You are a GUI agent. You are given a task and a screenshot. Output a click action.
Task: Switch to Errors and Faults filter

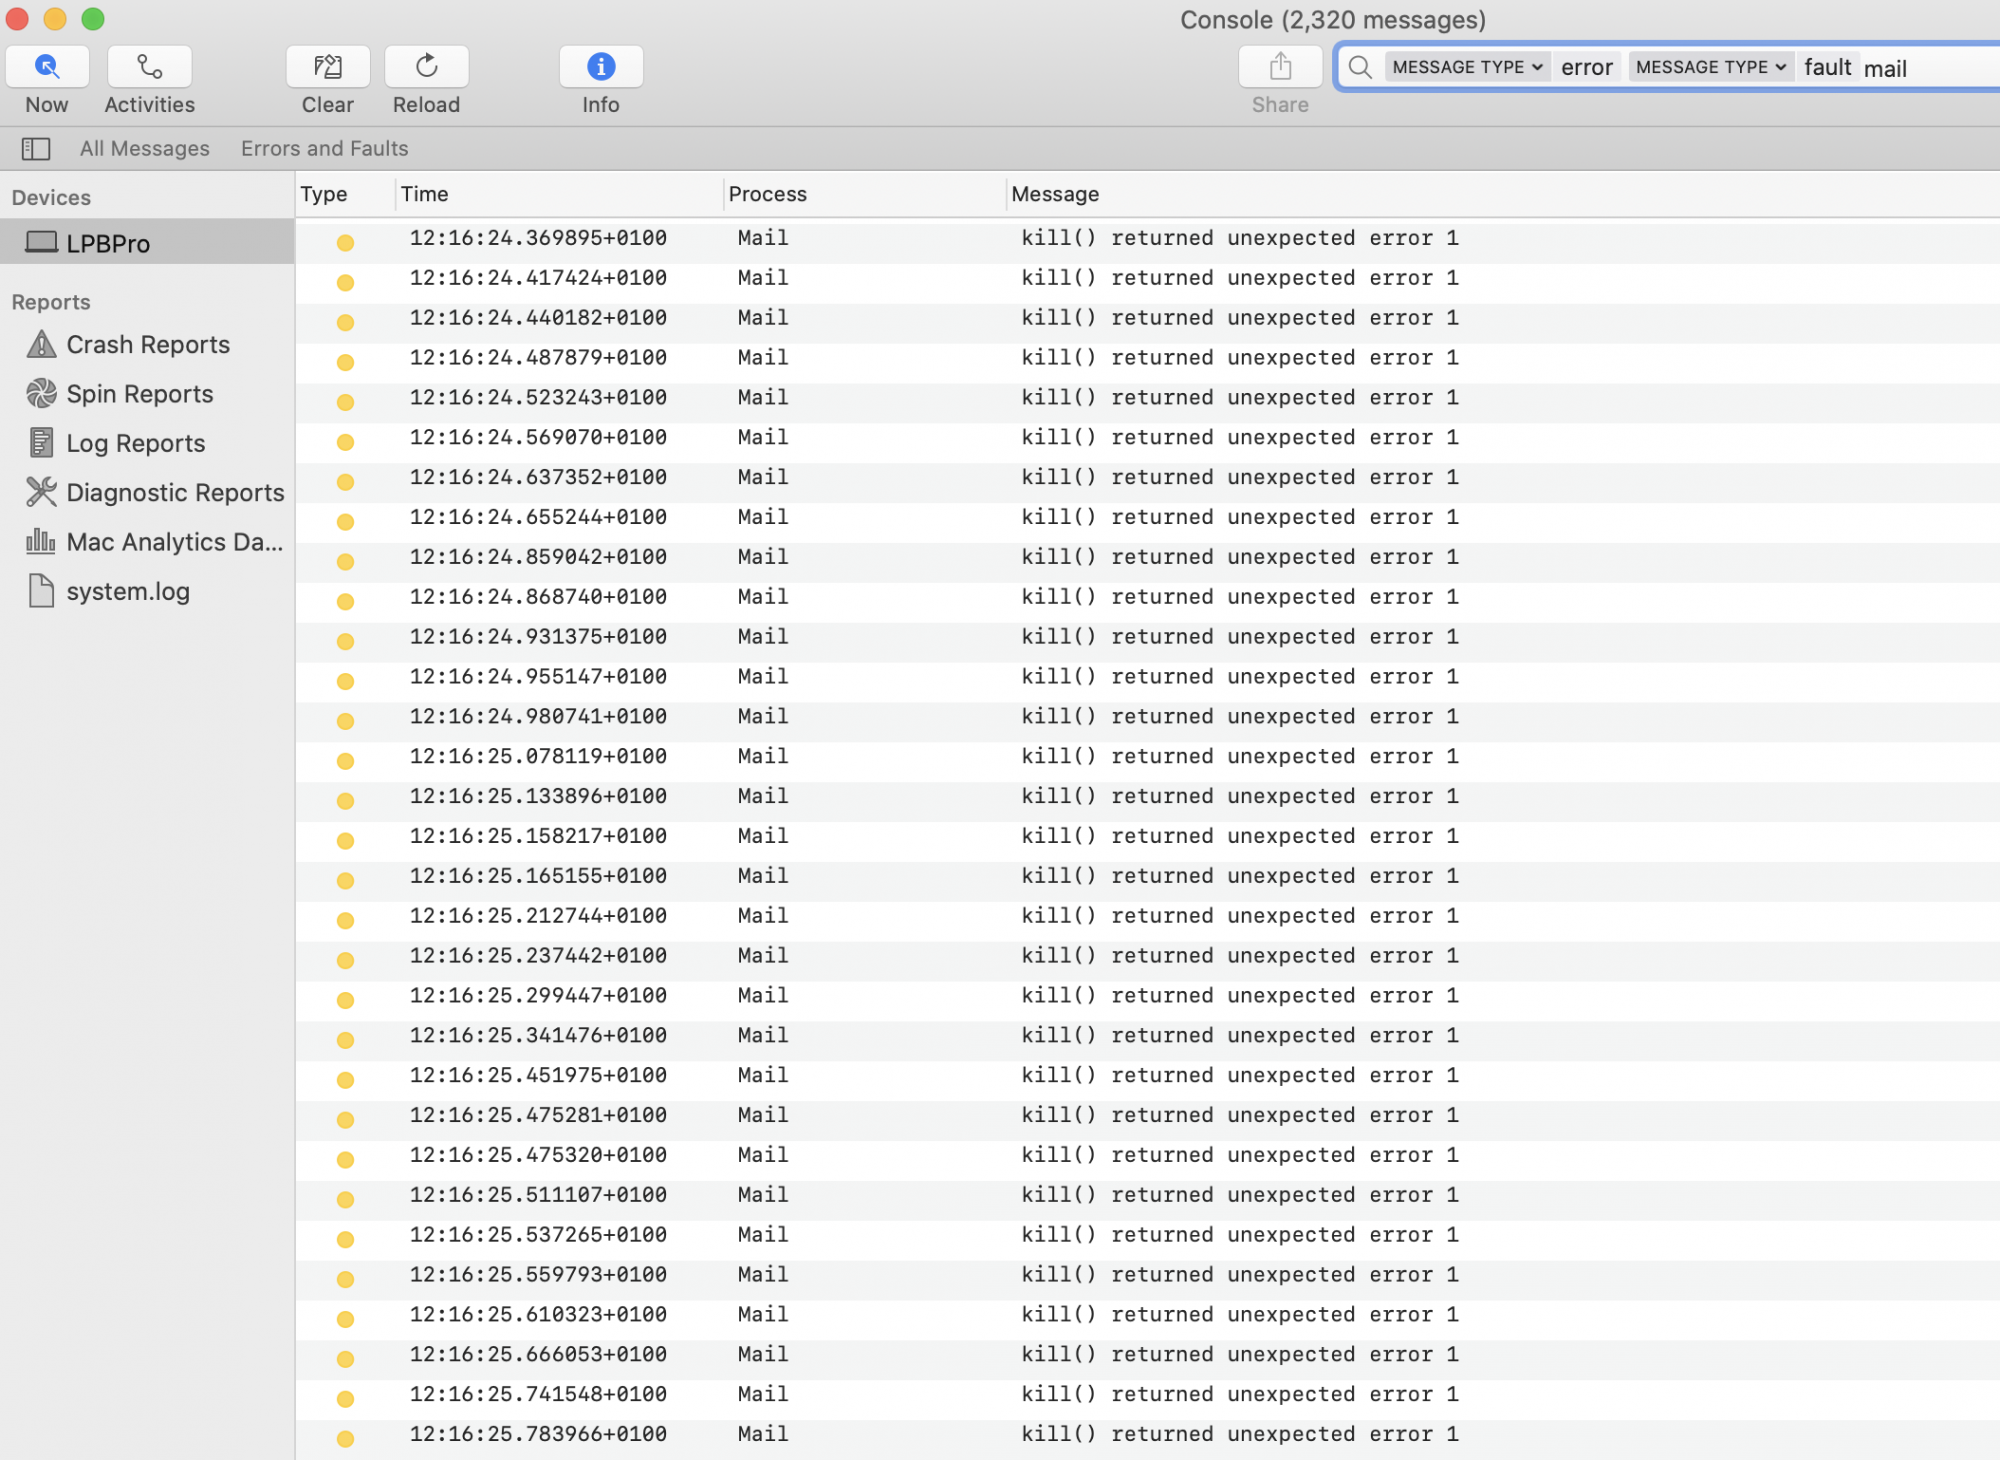pyautogui.click(x=324, y=149)
